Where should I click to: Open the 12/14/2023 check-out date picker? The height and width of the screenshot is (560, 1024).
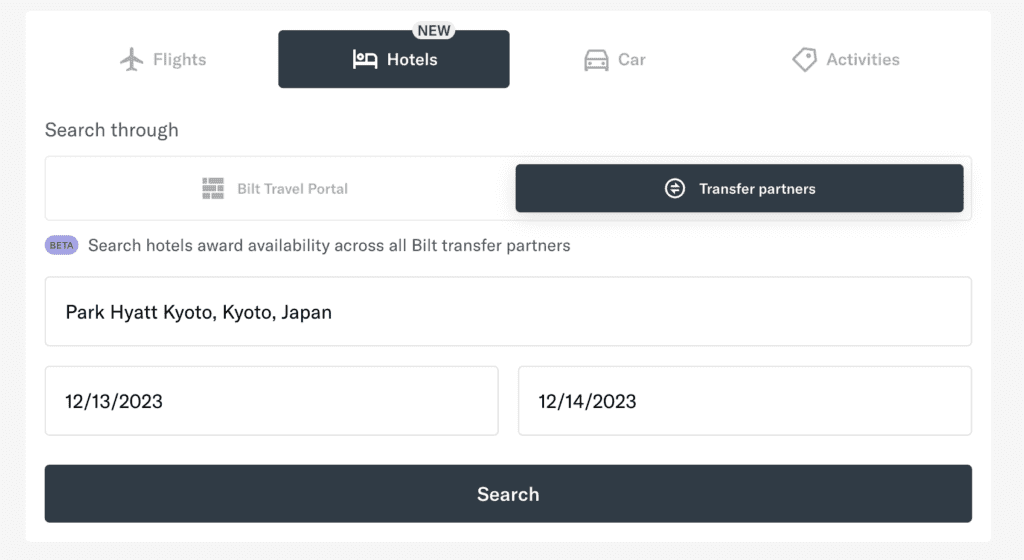744,401
